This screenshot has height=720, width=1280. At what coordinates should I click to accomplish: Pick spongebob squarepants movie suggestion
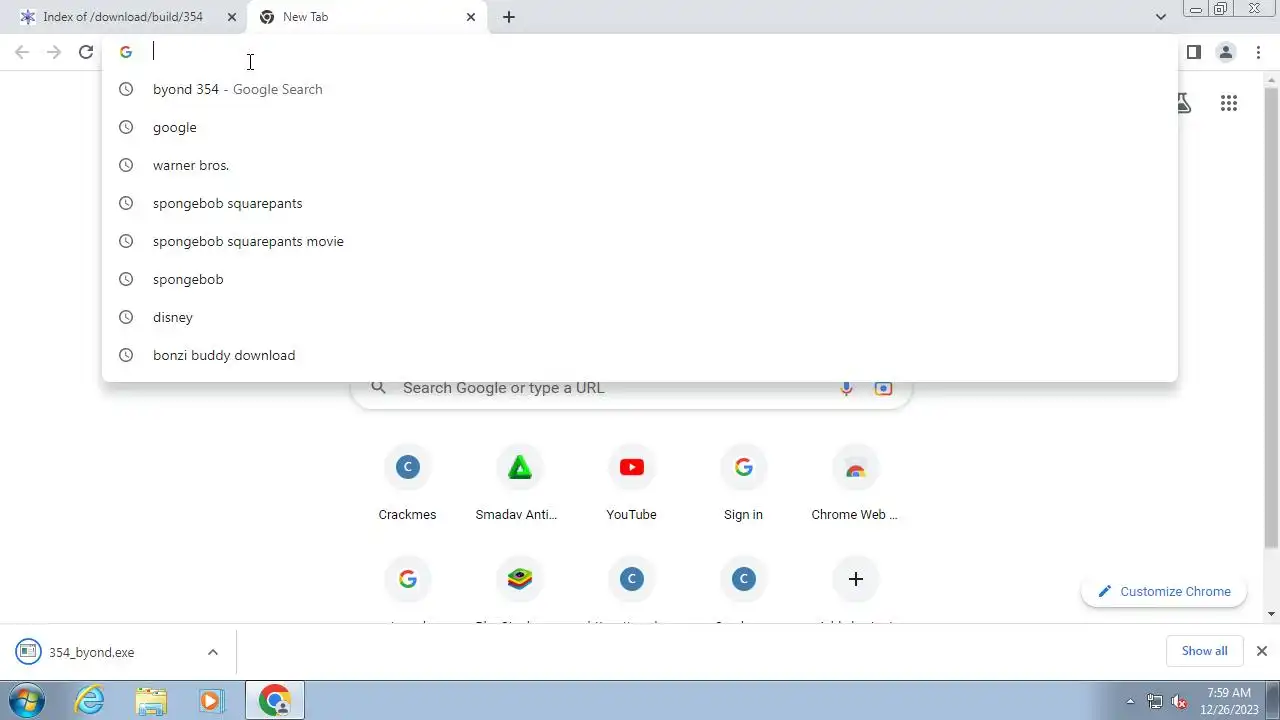(x=640, y=241)
